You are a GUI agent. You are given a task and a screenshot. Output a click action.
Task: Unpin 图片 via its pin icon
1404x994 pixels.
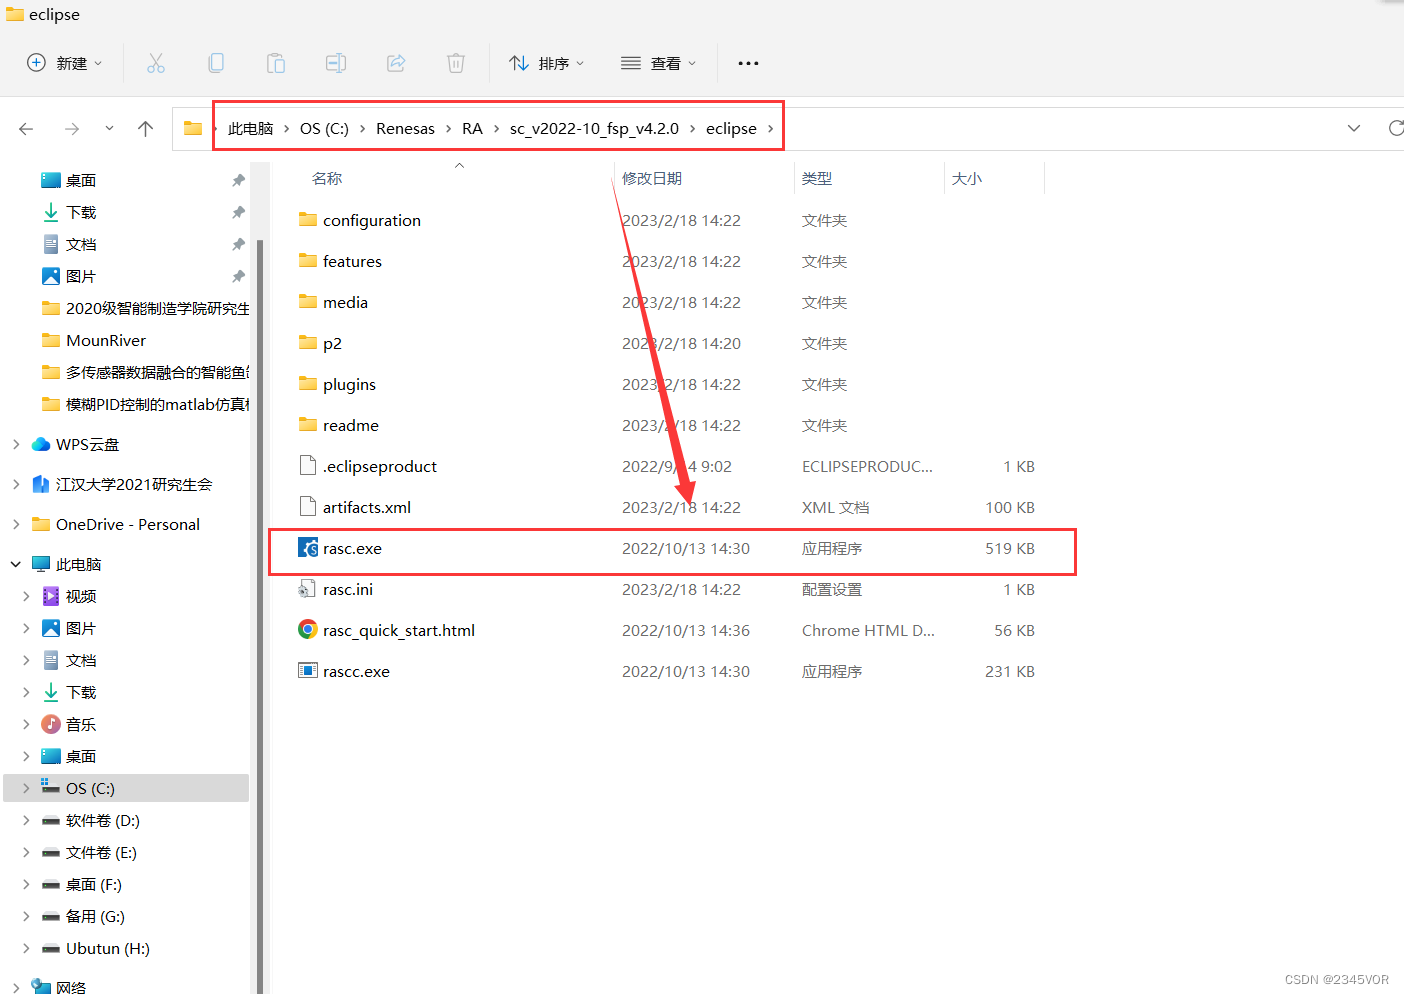click(x=238, y=276)
